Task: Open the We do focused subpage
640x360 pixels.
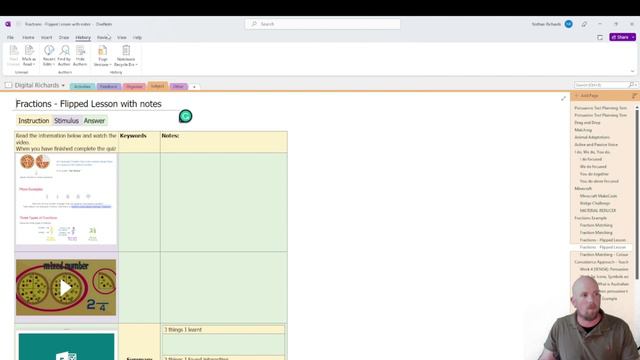Action: (x=593, y=167)
